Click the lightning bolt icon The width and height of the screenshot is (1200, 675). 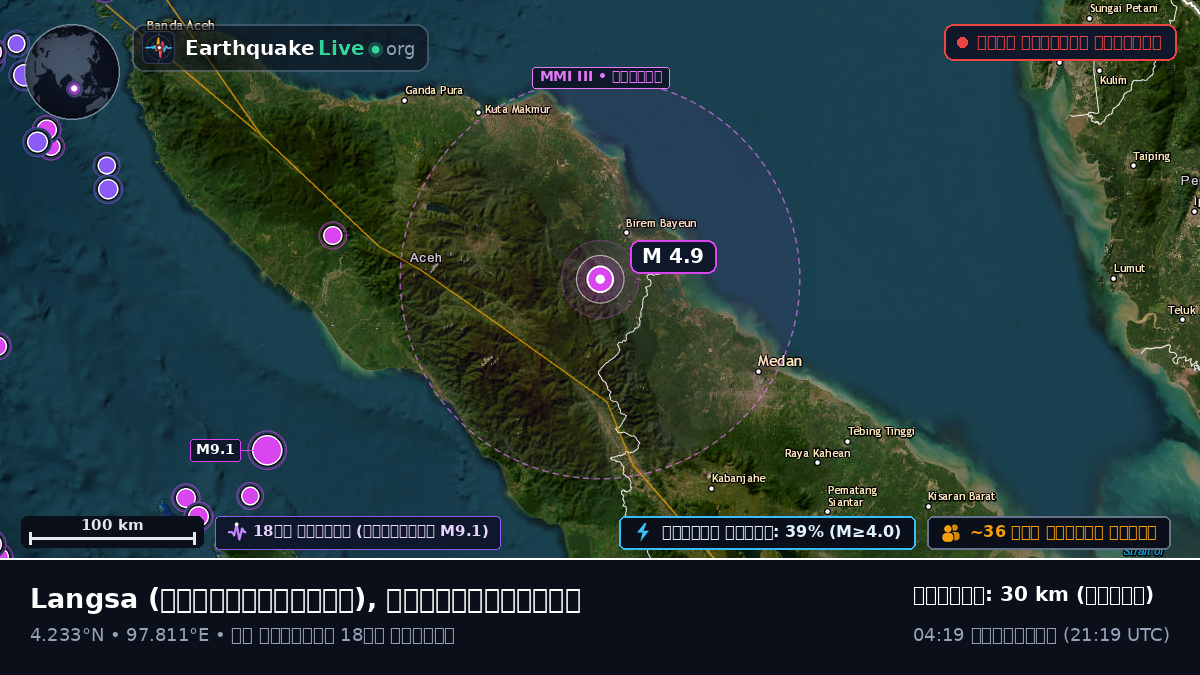coord(643,532)
